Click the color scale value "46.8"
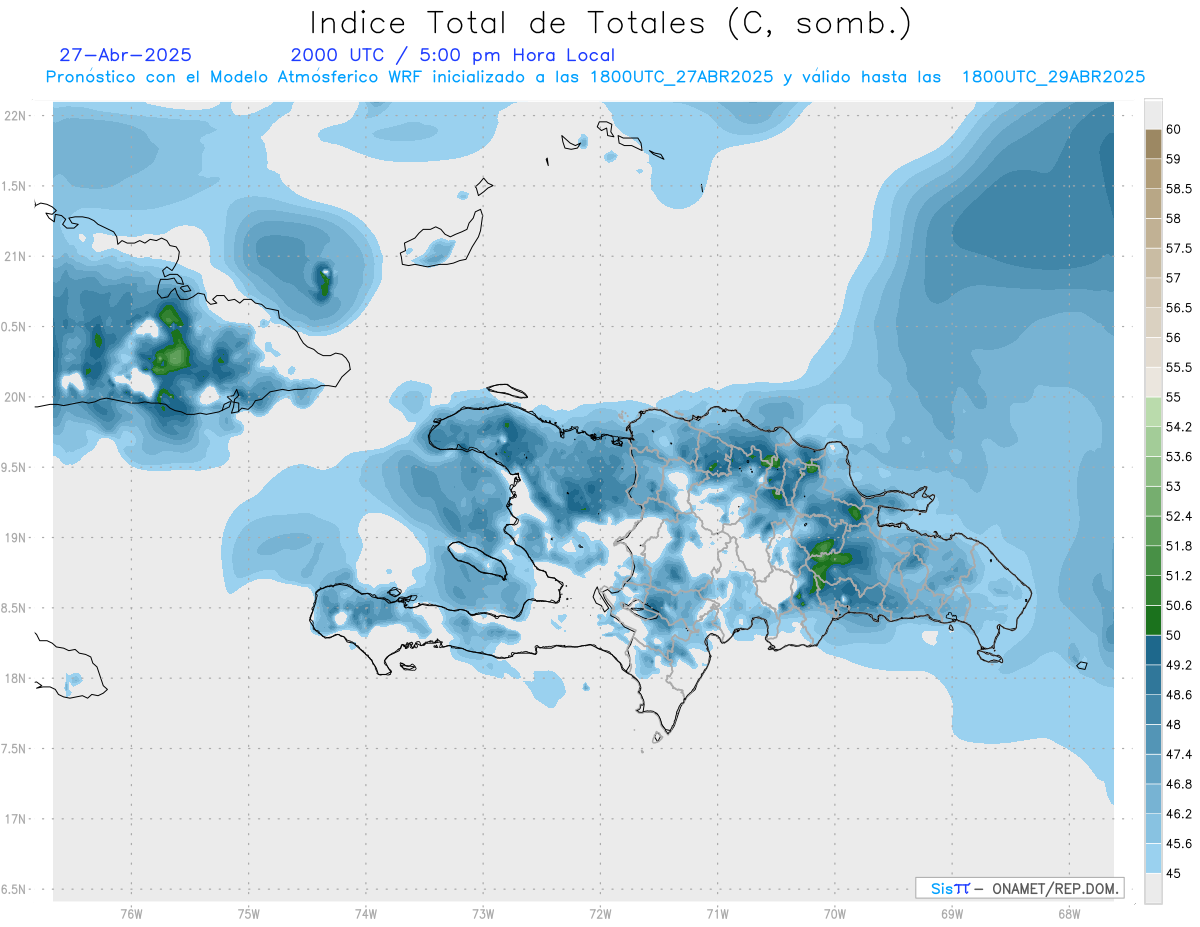This screenshot has height=927, width=1200. (1179, 783)
